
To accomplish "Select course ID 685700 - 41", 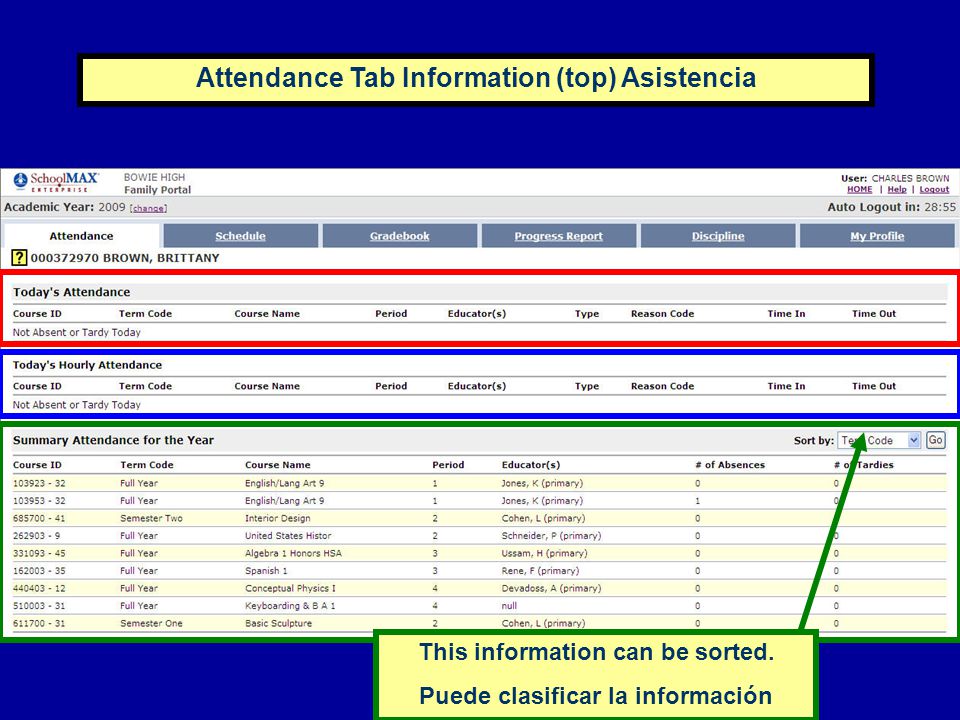I will (x=39, y=518).
